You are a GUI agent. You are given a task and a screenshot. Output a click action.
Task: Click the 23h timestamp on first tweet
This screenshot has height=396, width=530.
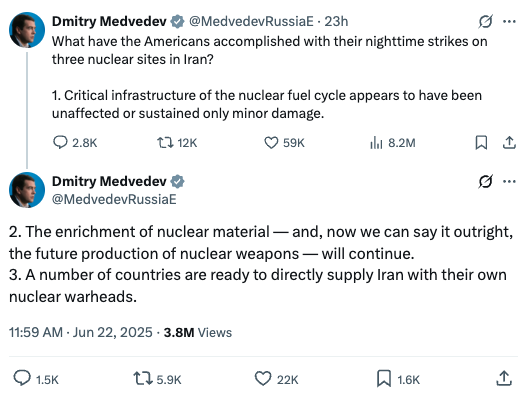[x=336, y=21]
